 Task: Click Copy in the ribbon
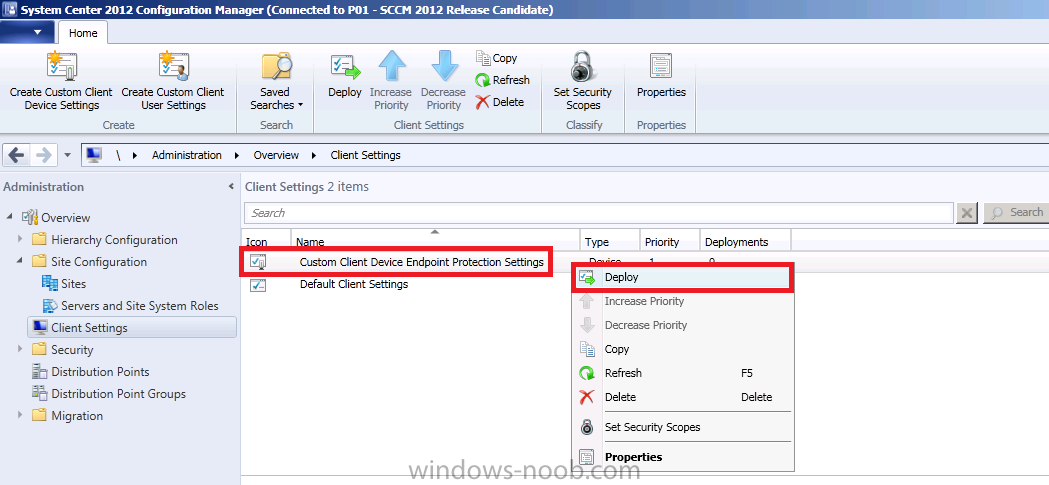[496, 58]
